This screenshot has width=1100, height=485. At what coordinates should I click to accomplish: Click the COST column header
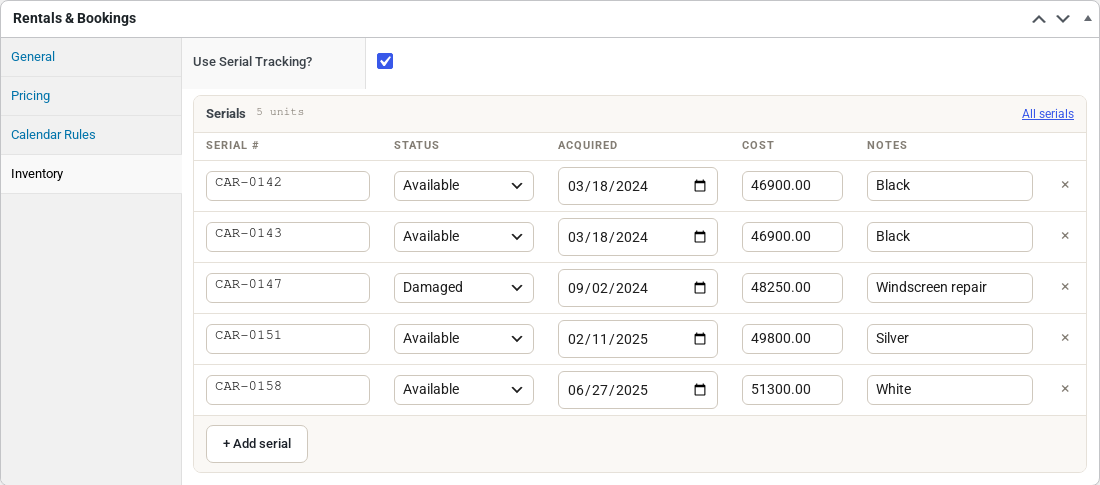pyautogui.click(x=758, y=145)
